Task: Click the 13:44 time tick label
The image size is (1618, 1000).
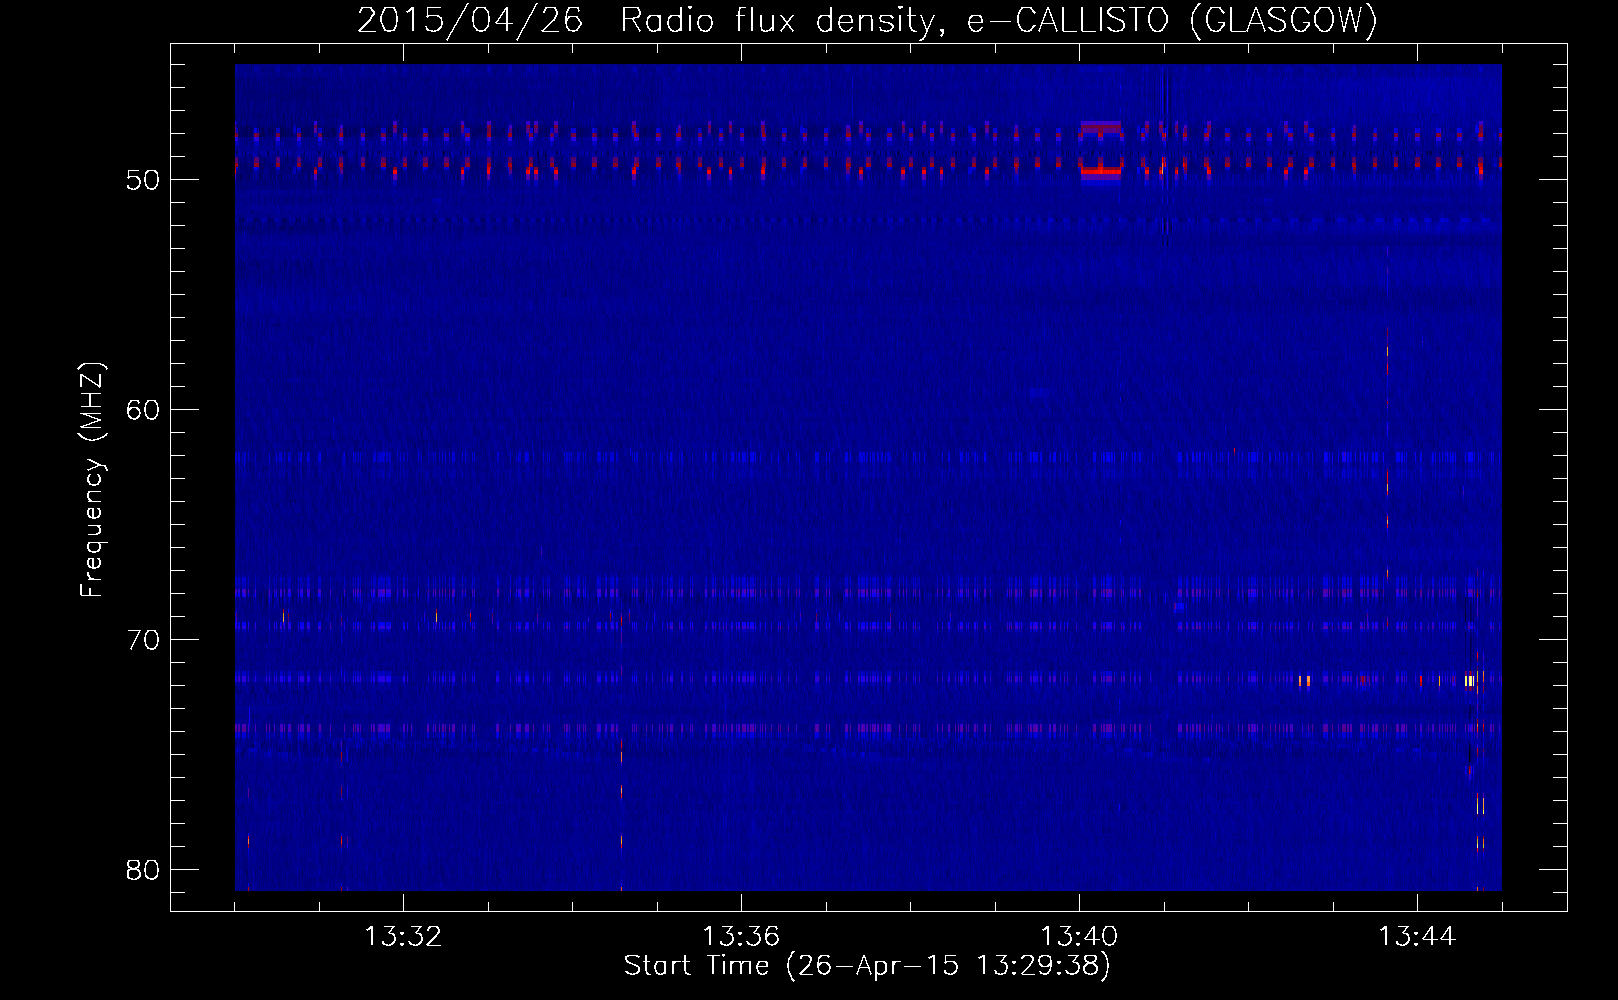Action: coord(1417,937)
